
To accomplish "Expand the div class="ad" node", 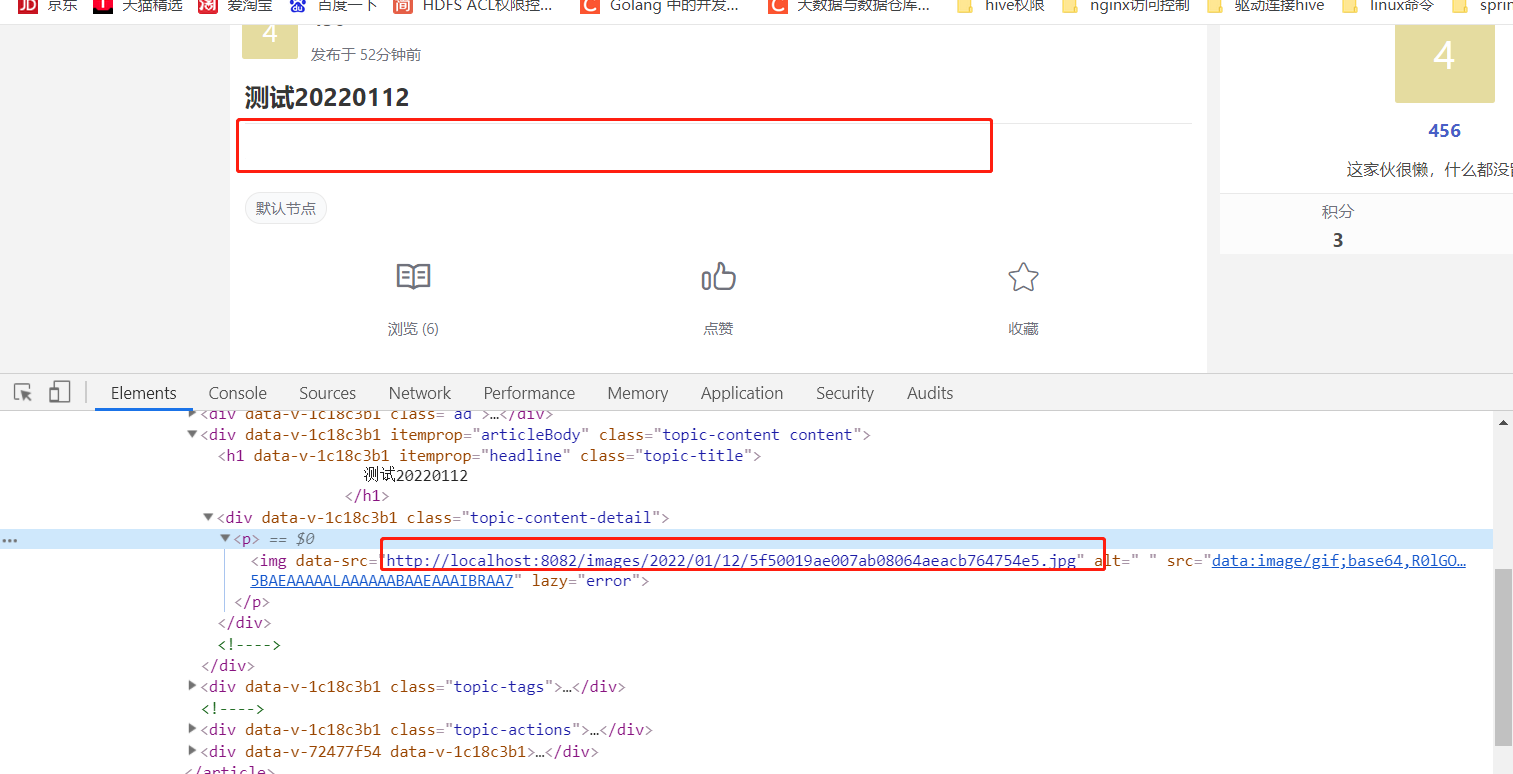I will (x=193, y=413).
